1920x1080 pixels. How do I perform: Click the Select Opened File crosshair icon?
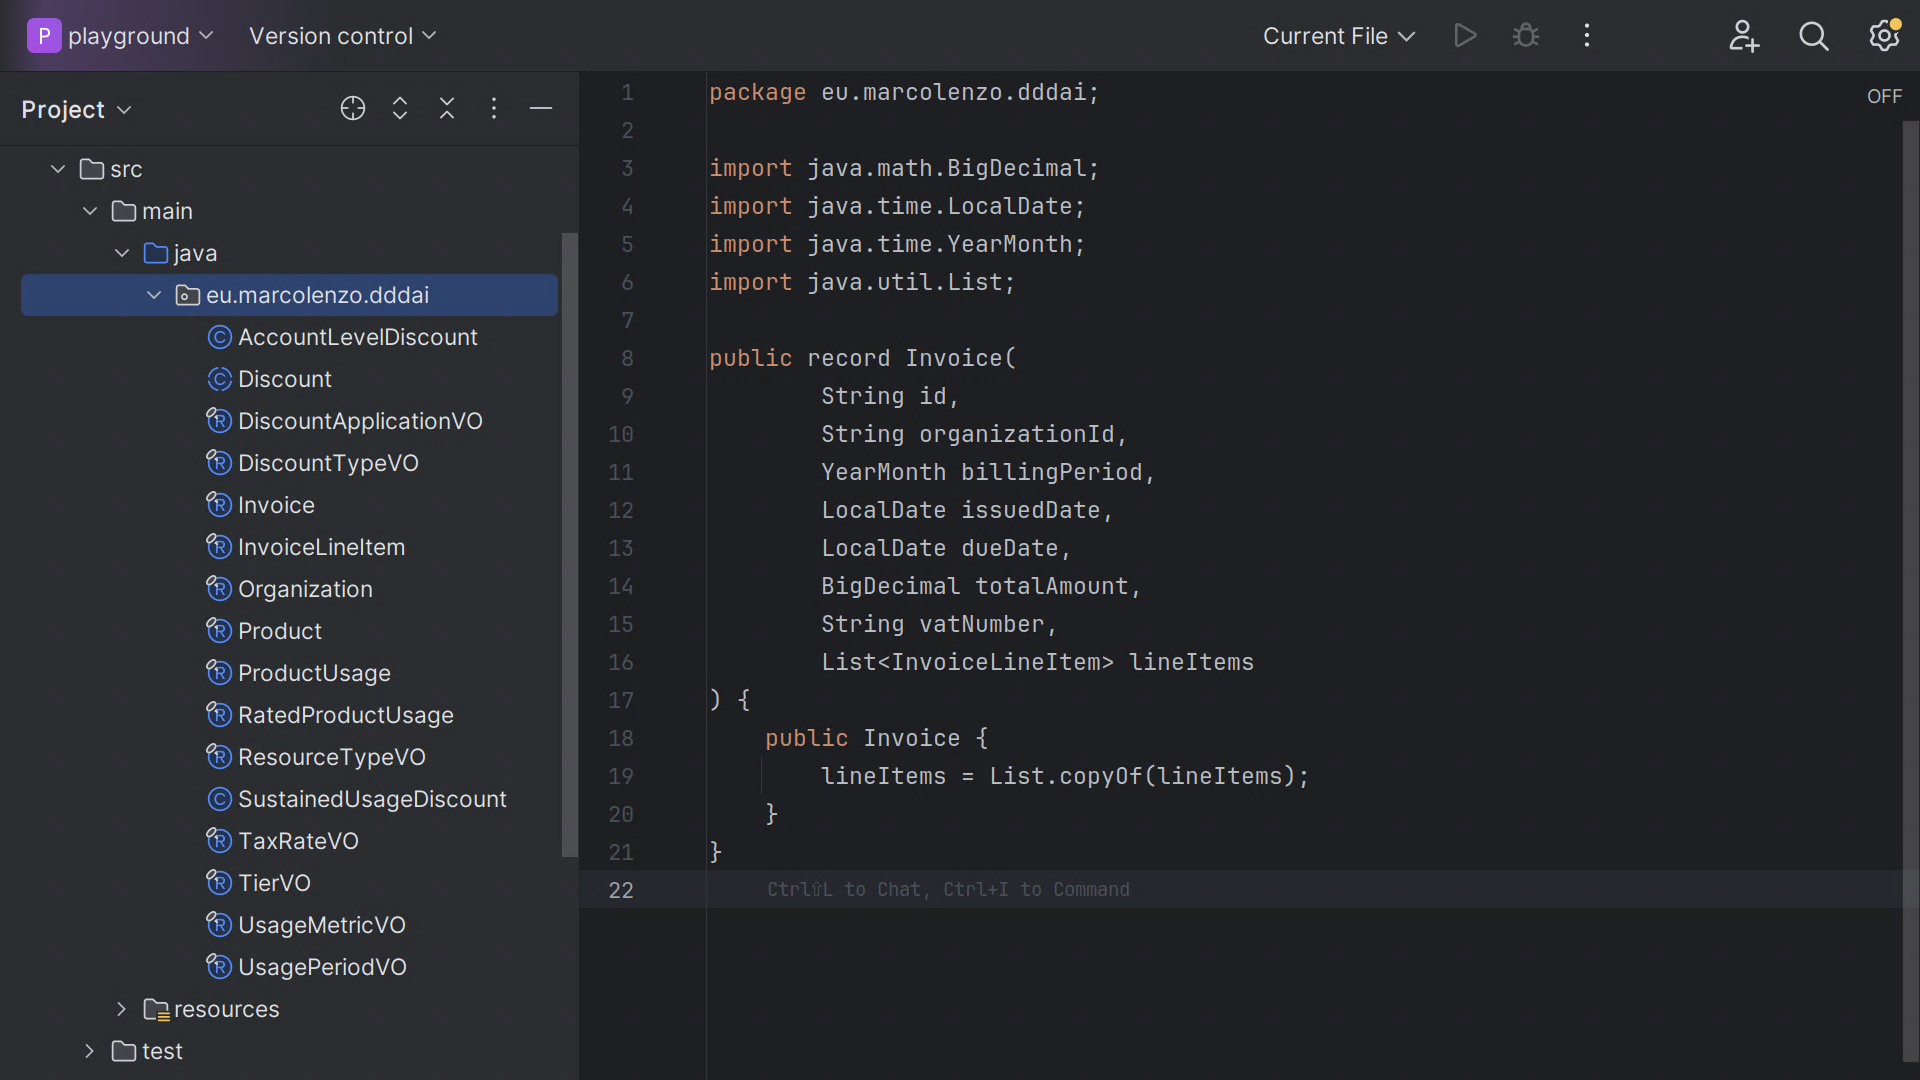(x=353, y=108)
